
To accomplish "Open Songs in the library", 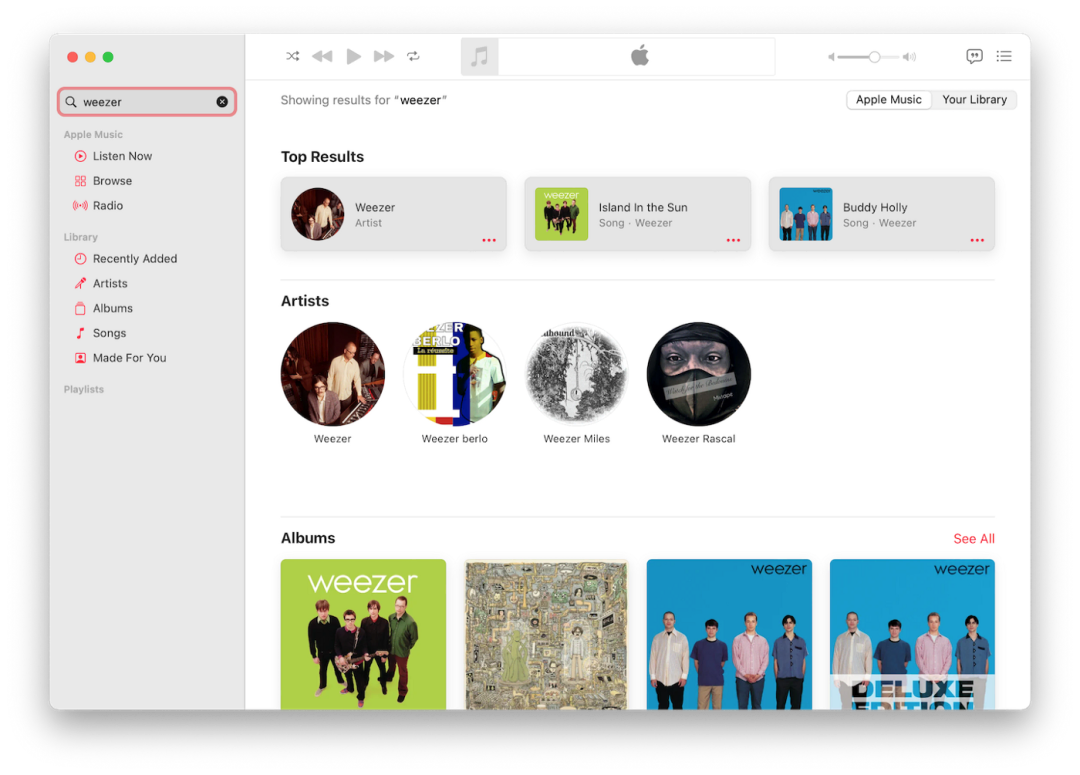I will pos(109,333).
